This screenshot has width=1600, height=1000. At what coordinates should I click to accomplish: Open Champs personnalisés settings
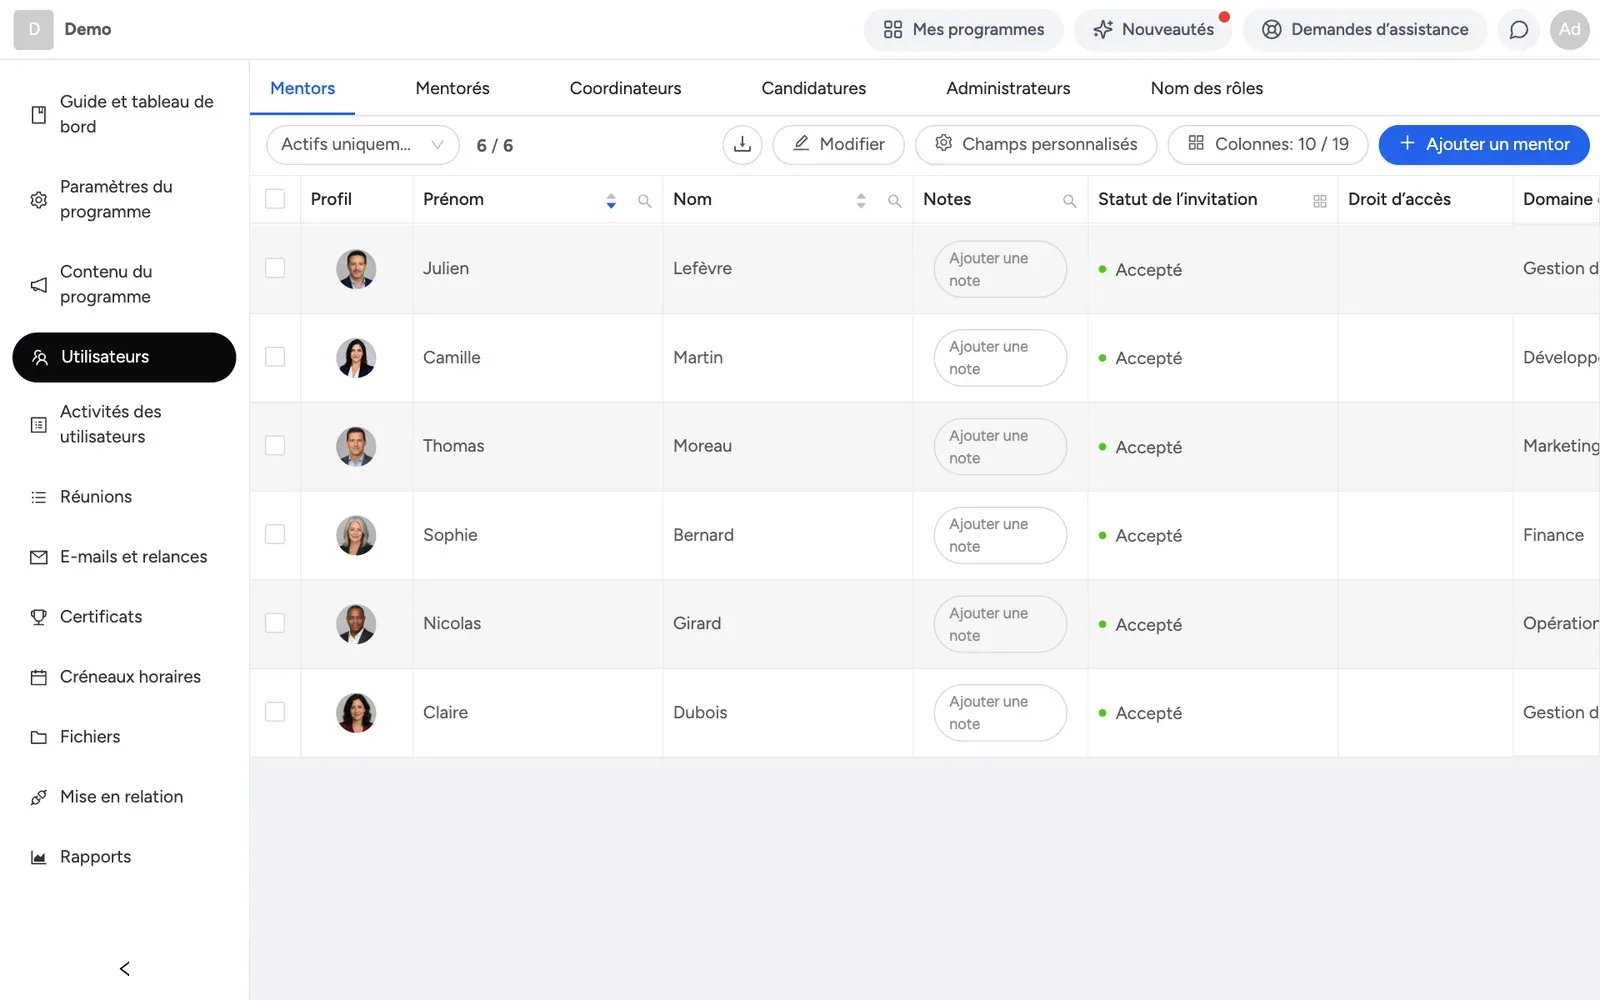tap(1036, 144)
